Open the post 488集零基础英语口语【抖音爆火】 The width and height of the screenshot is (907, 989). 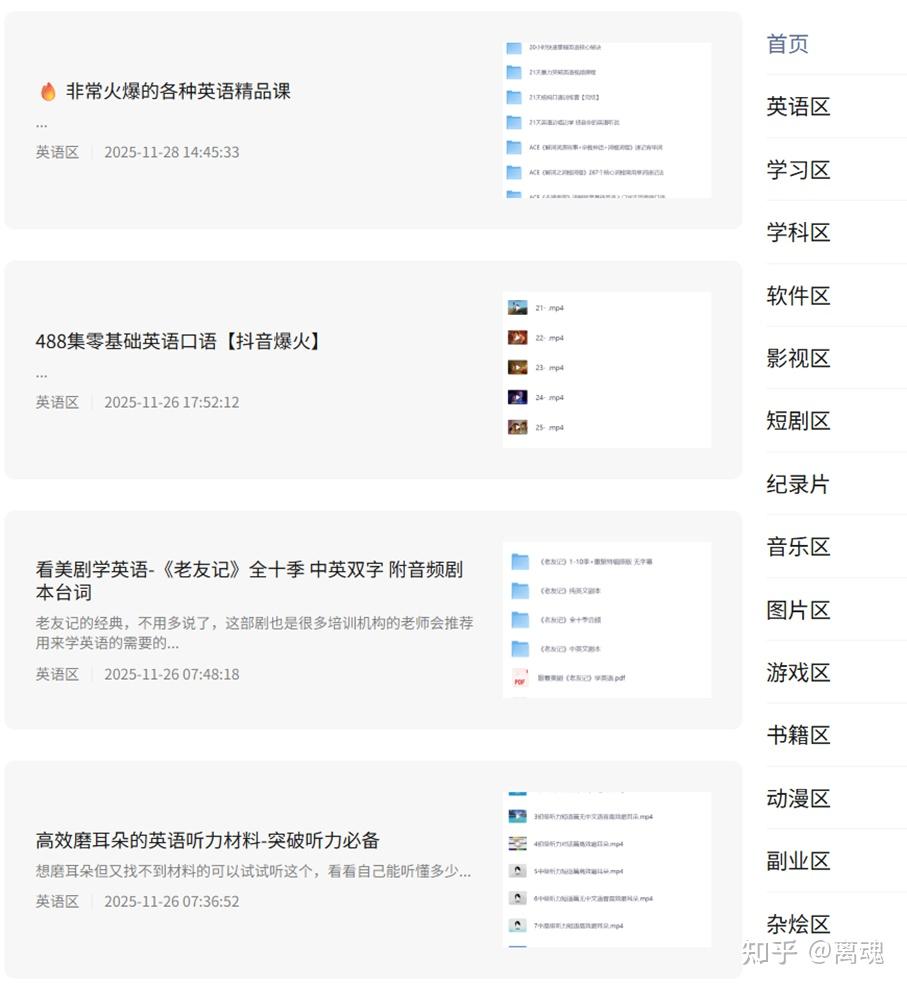178,341
